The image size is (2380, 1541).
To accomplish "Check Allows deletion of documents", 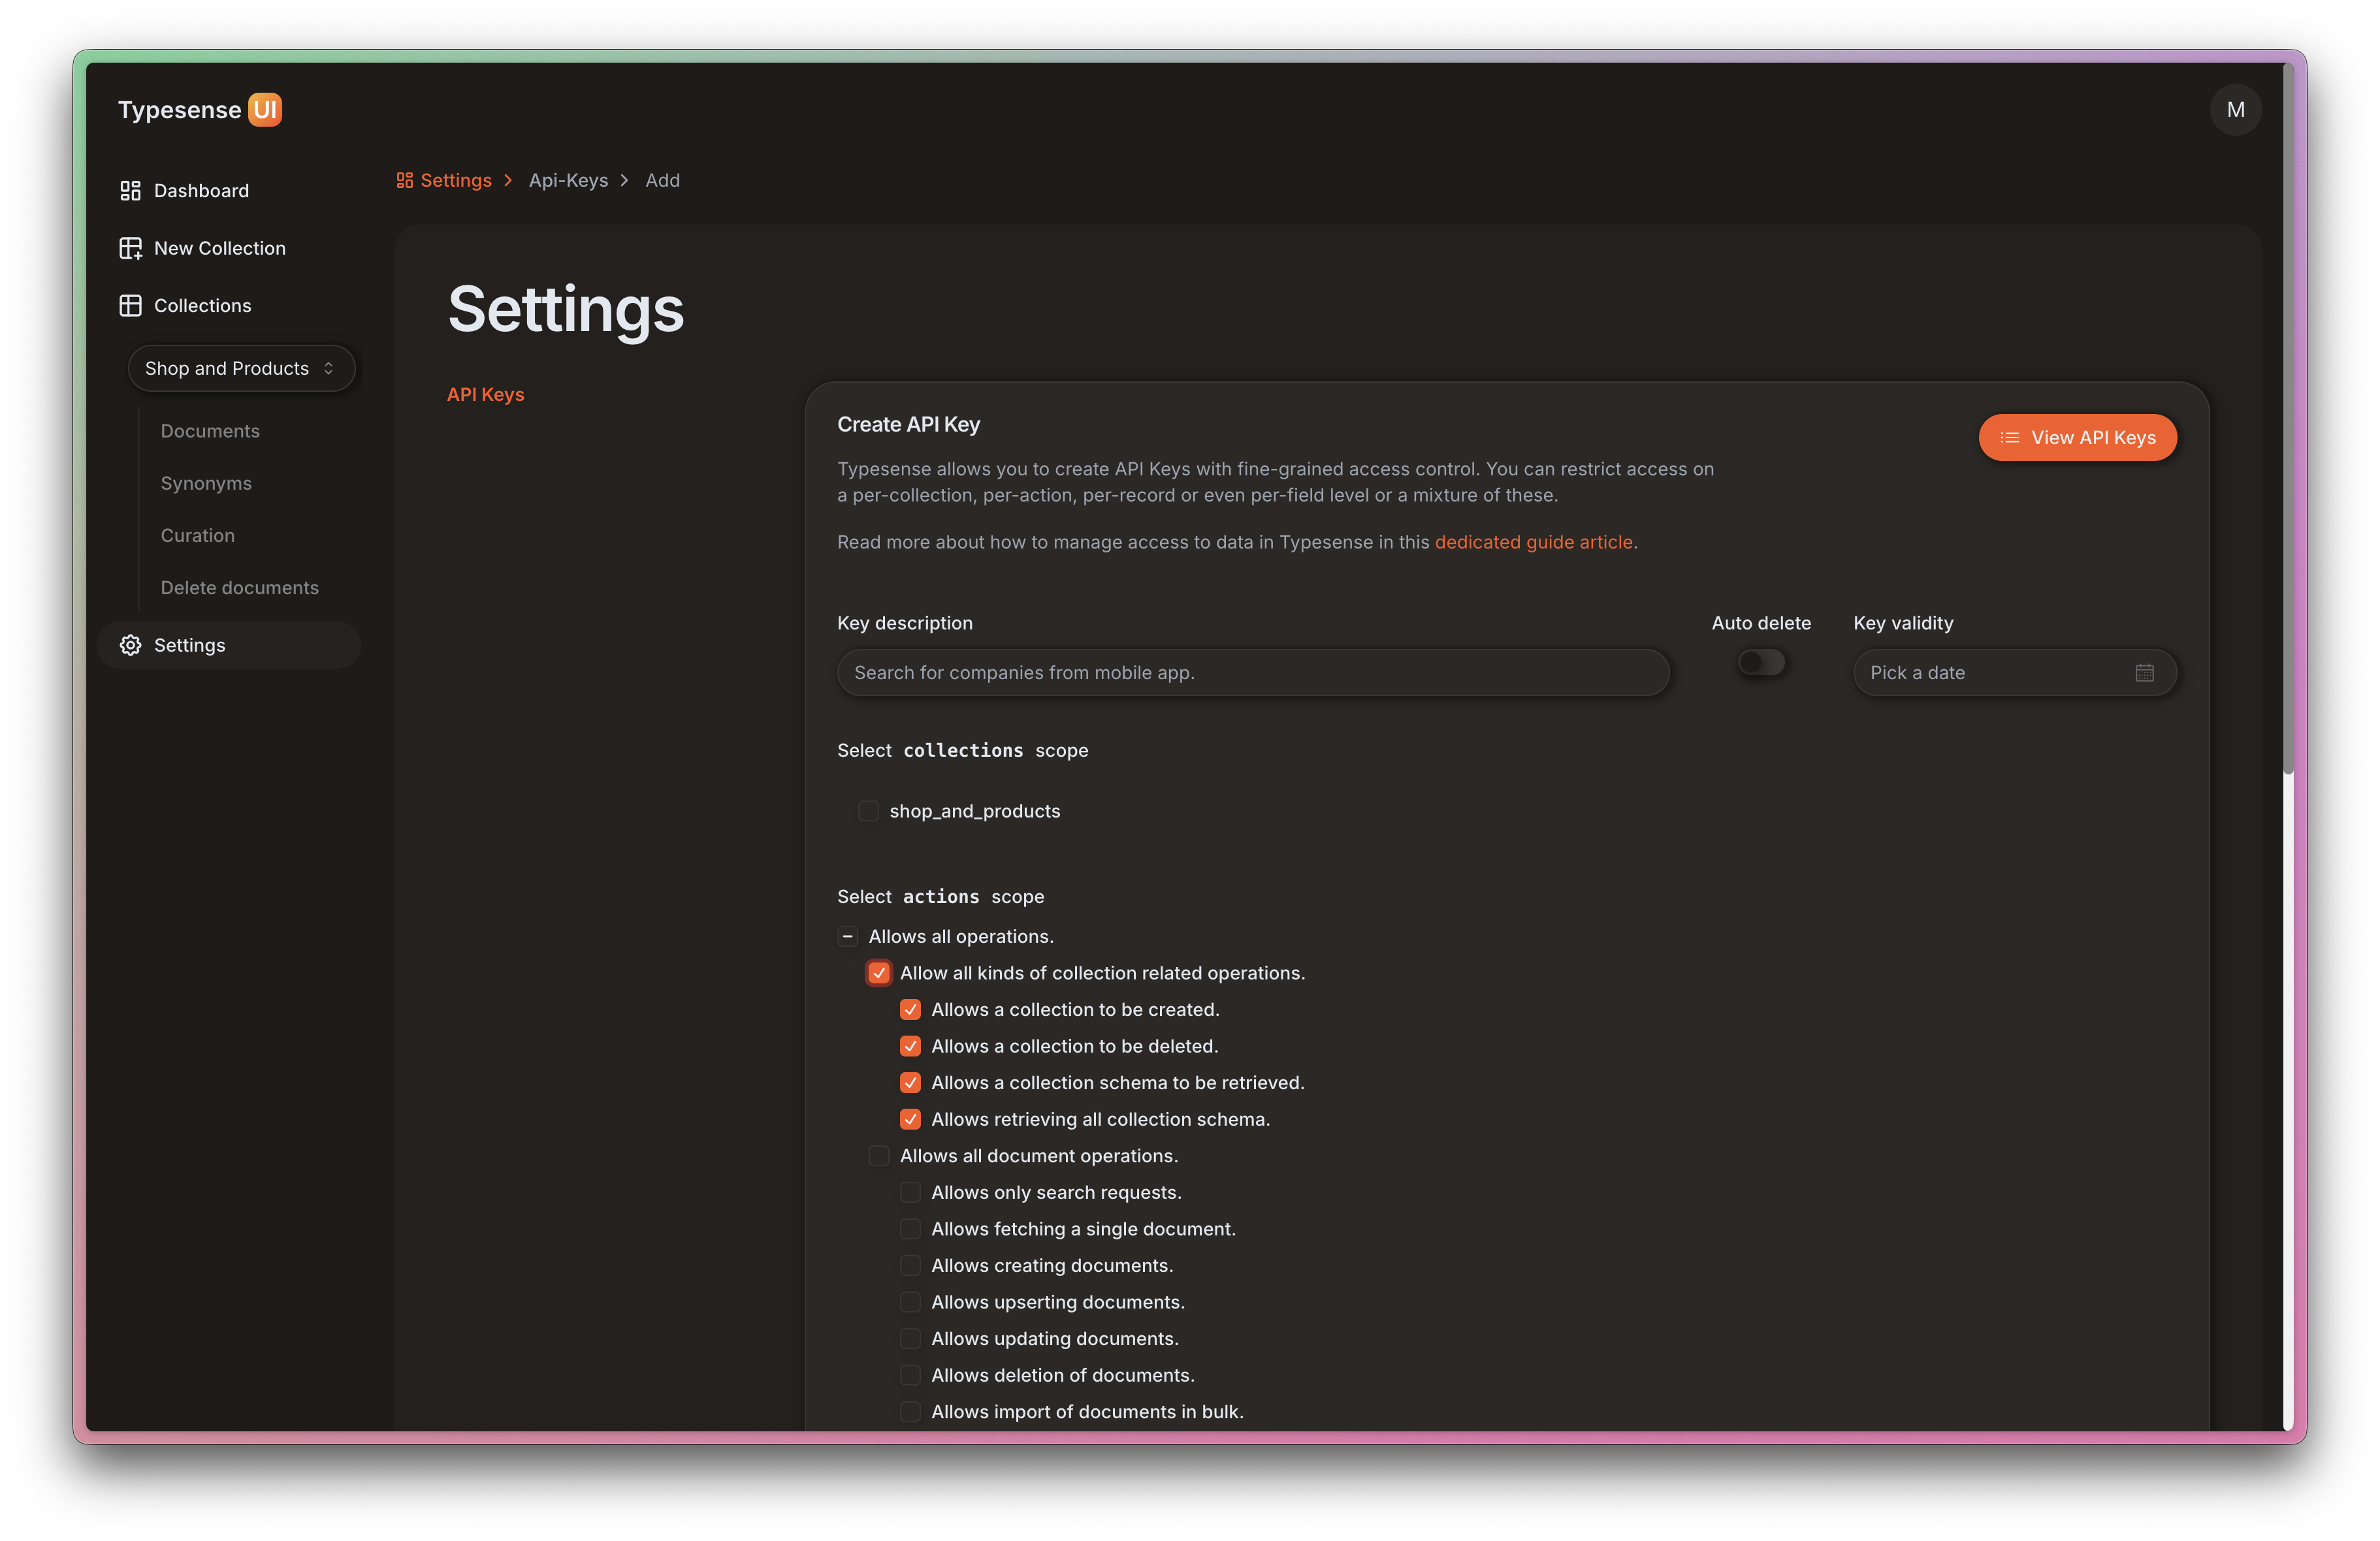I will coord(910,1375).
